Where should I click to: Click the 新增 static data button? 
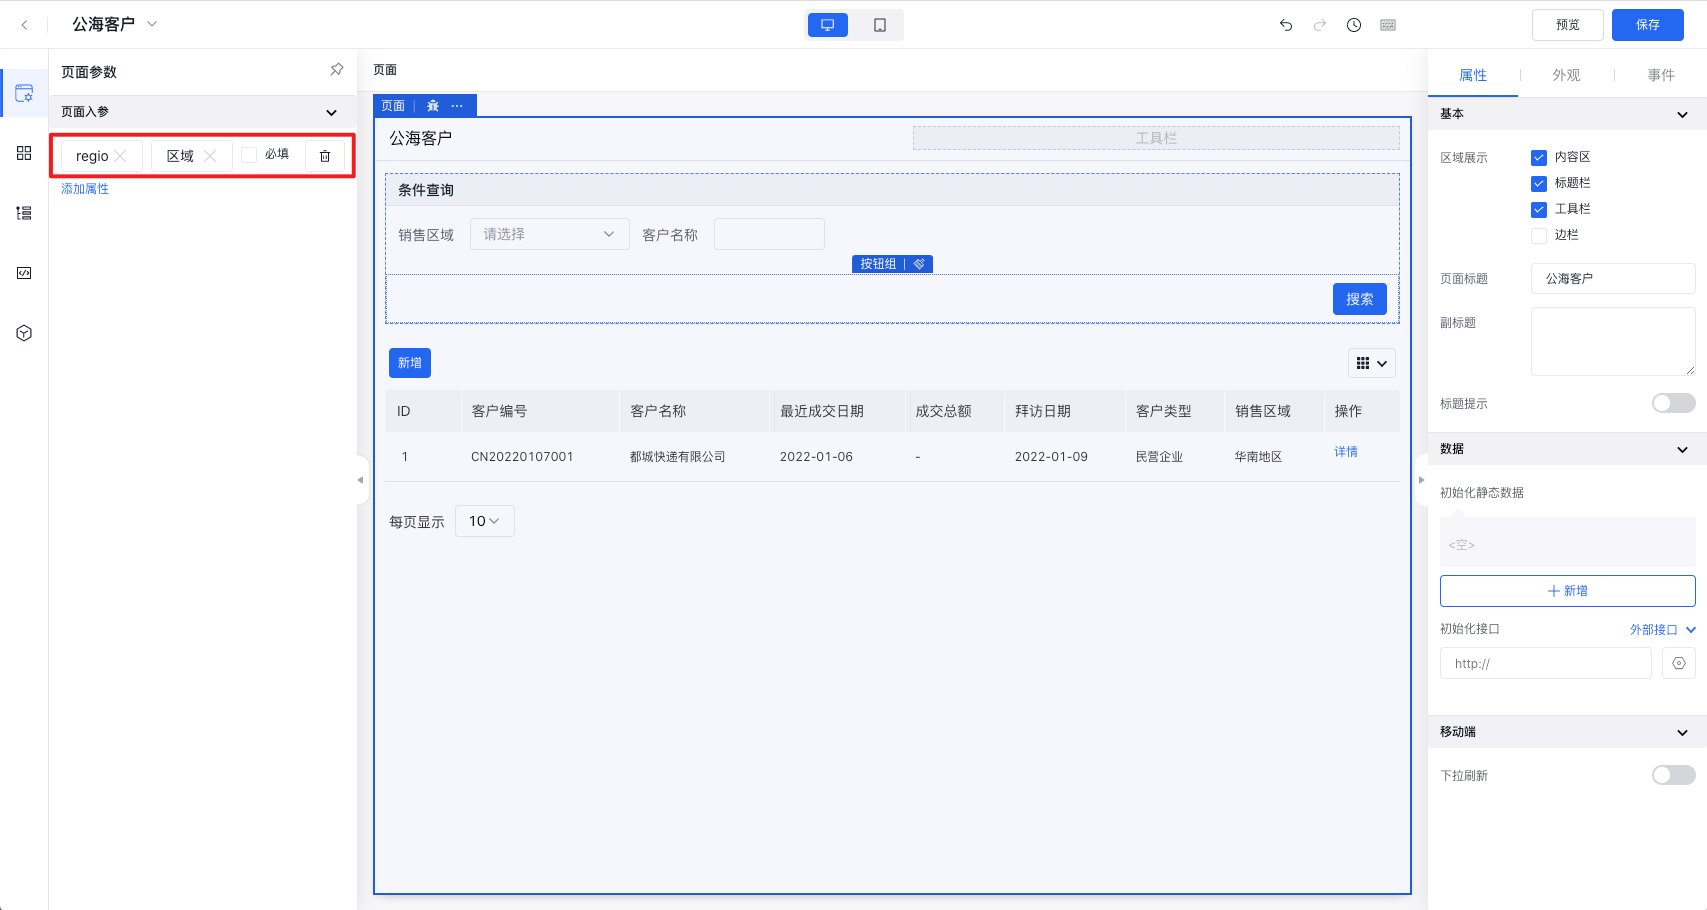tap(1567, 591)
